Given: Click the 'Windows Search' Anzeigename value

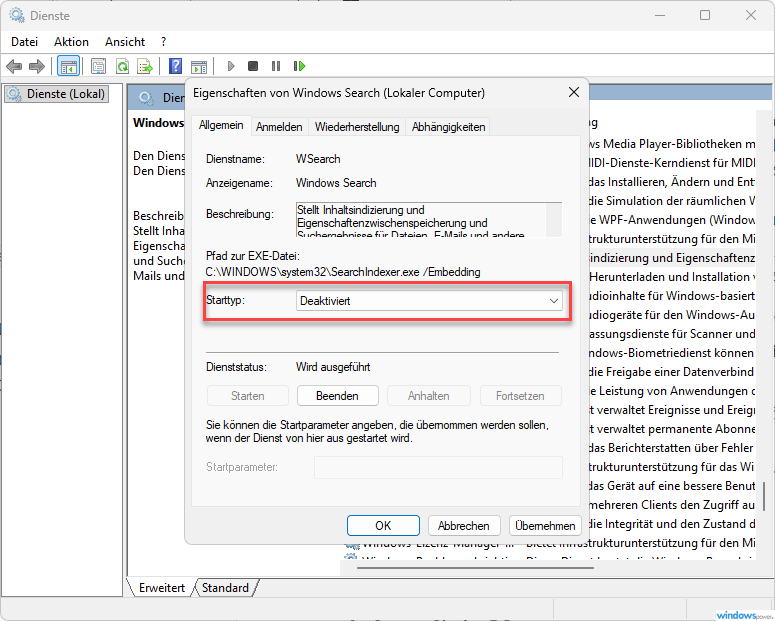Looking at the screenshot, I should [336, 183].
